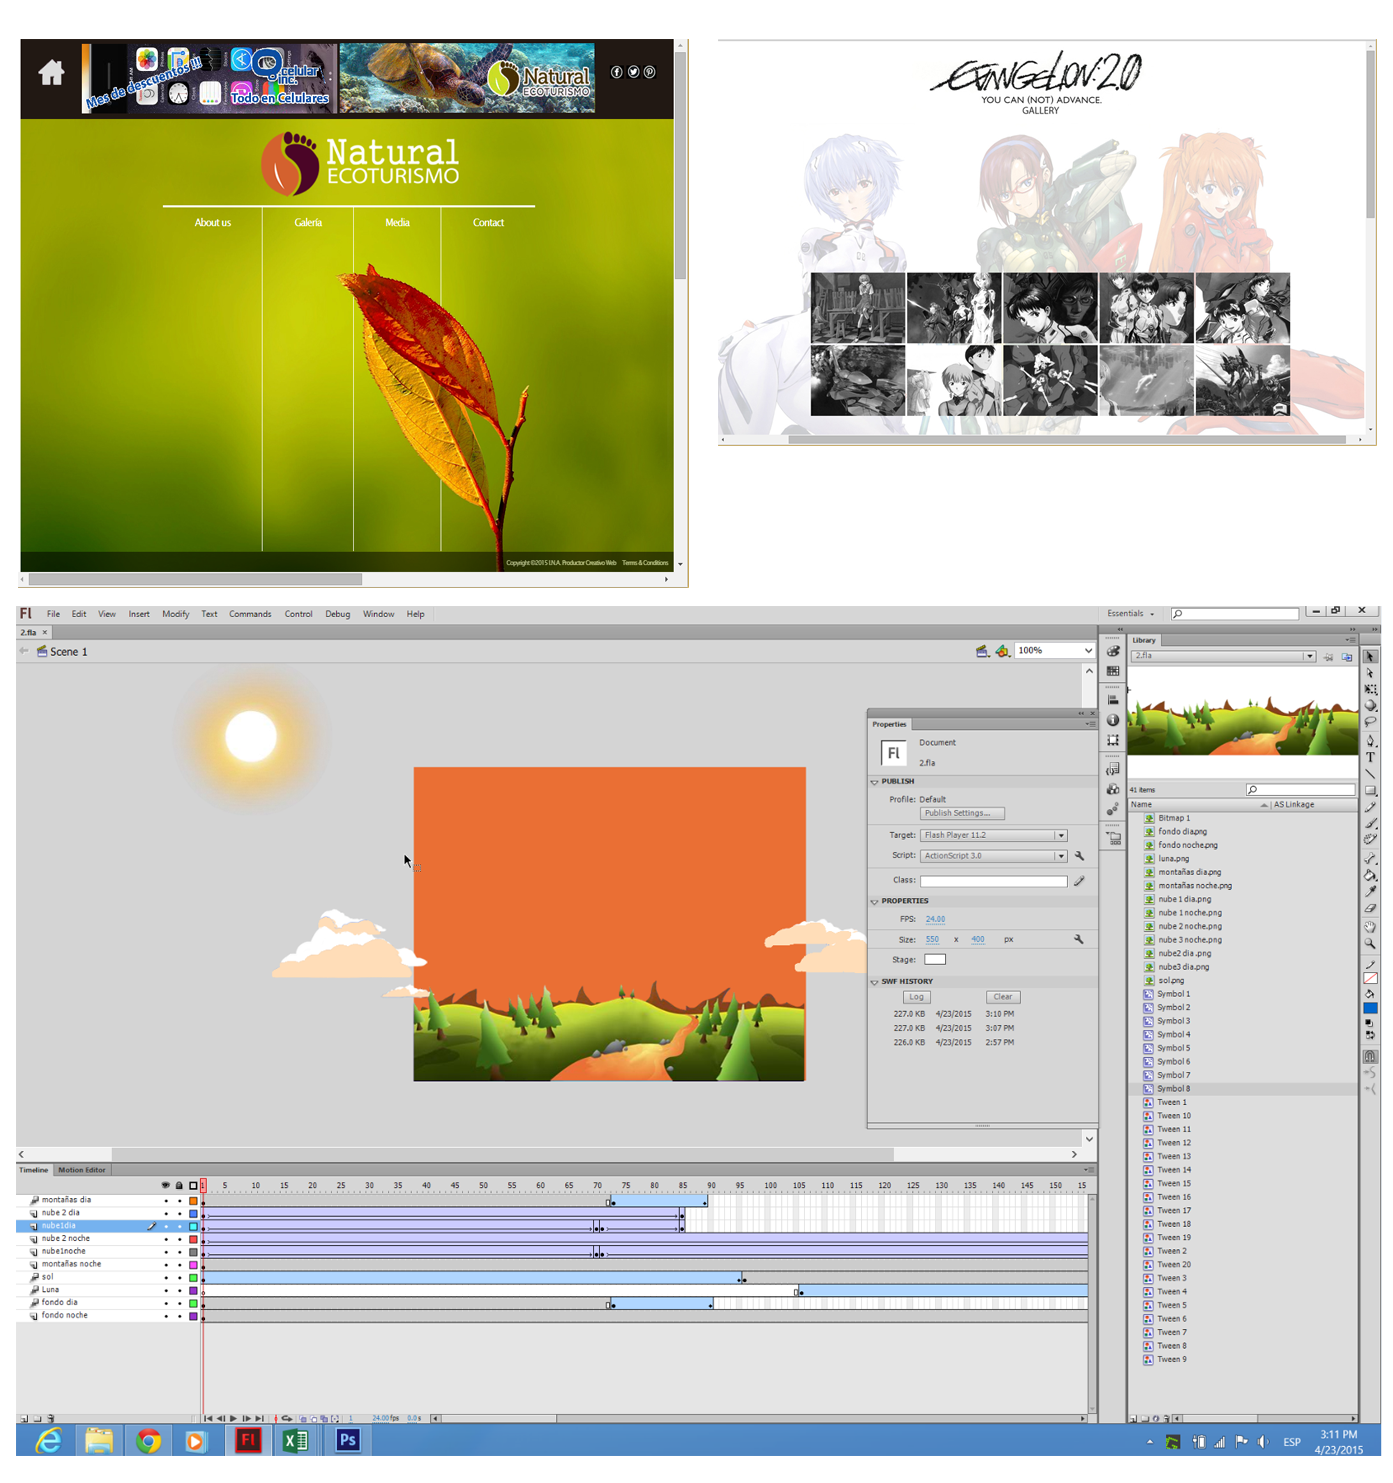Click the Galeria menu link on Natural Ecoturismo page
This screenshot has width=1393, height=1483.
pyautogui.click(x=308, y=223)
